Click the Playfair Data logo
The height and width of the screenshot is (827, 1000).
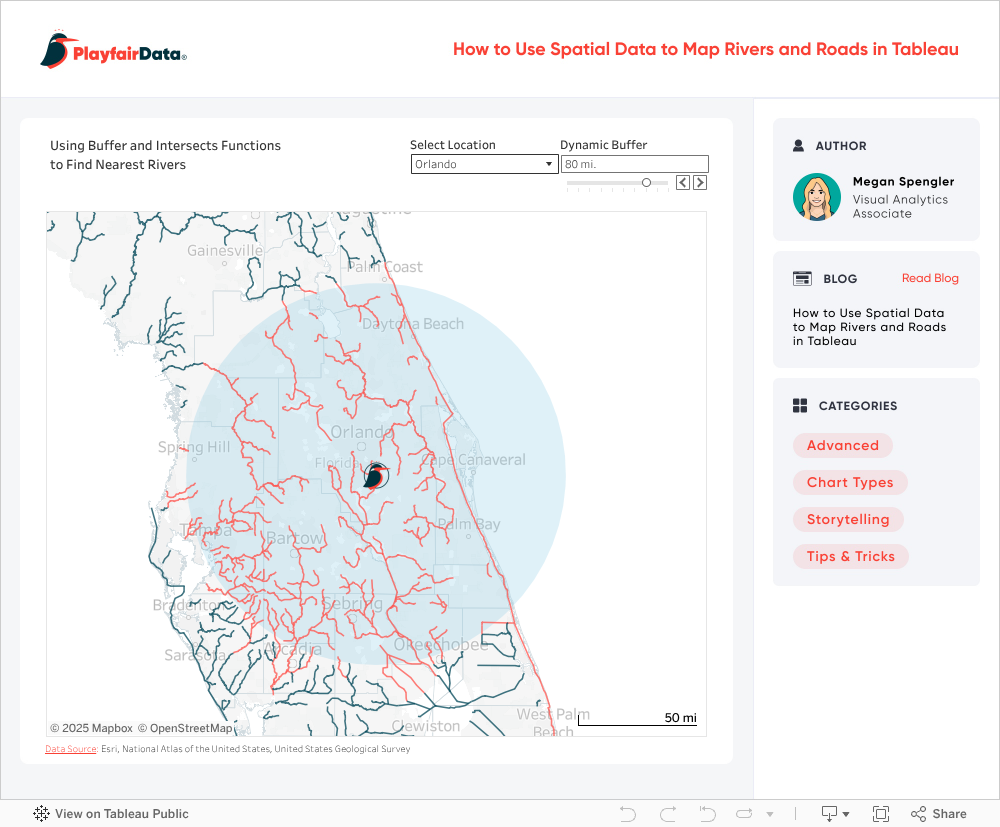(113, 50)
